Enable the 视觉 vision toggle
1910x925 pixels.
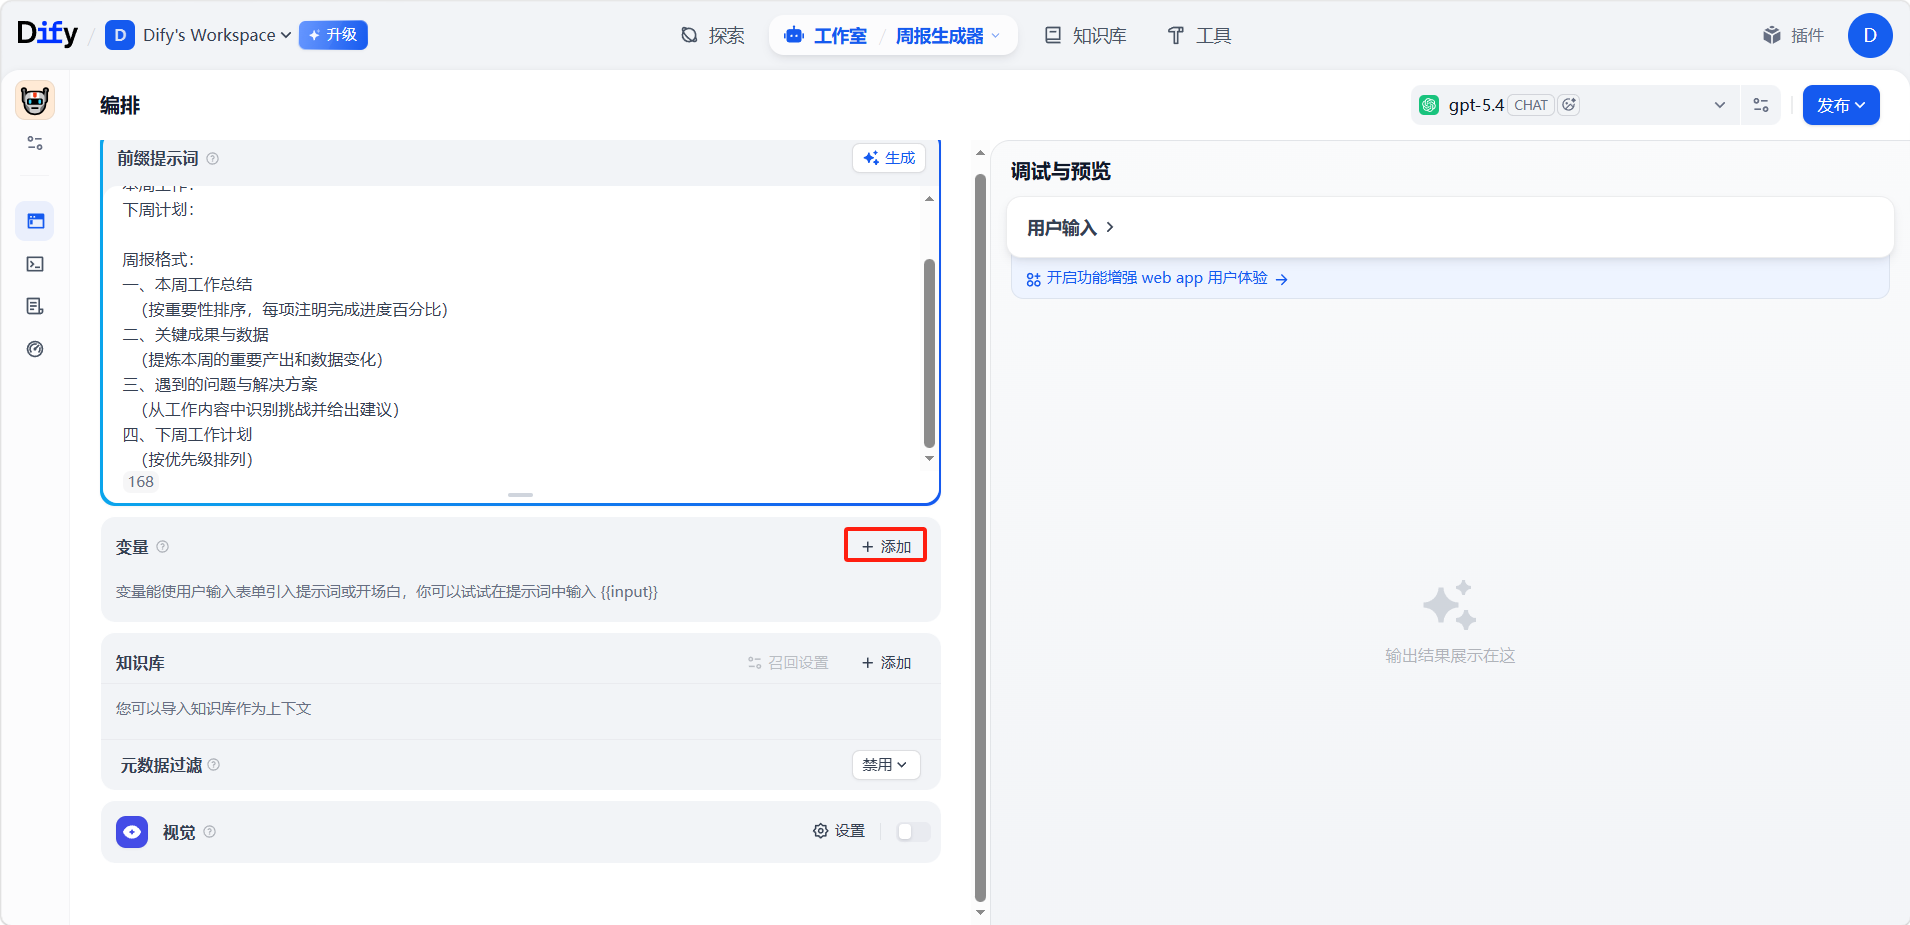pos(913,832)
